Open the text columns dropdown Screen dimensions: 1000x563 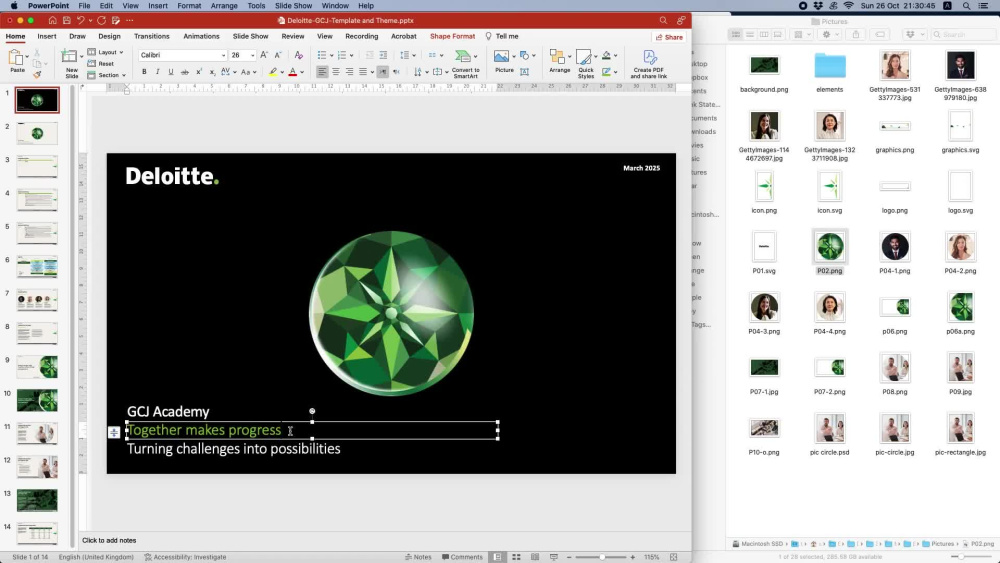click(436, 55)
